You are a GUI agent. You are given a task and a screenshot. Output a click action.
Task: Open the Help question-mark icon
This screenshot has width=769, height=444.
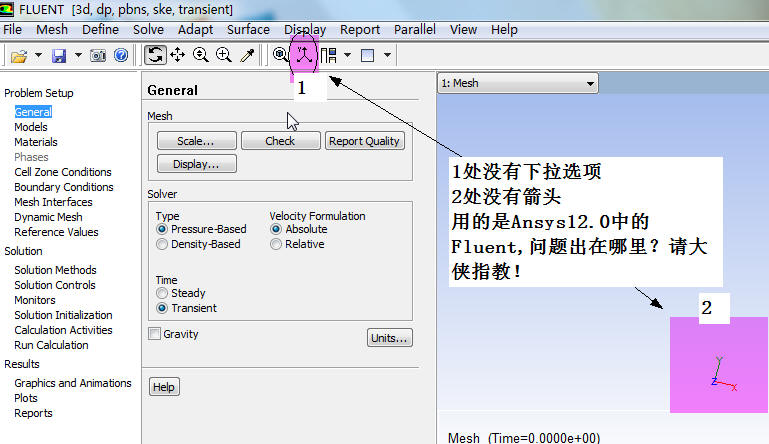click(x=121, y=55)
